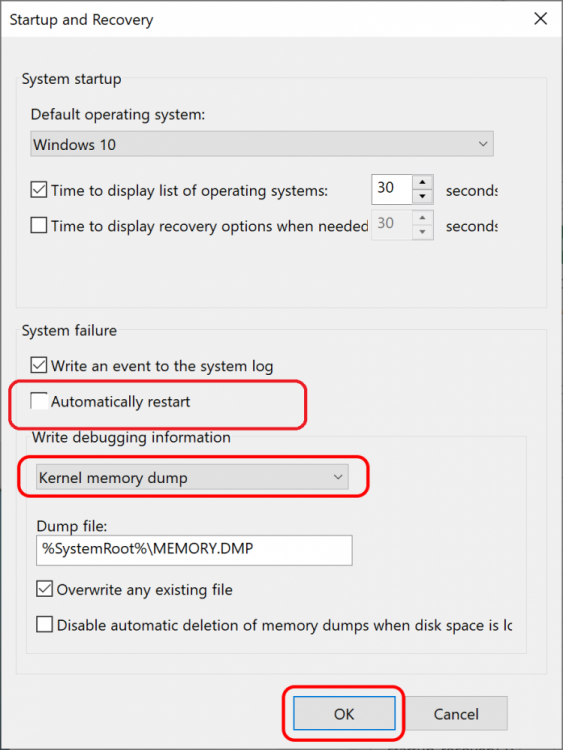Toggle Time to display list of operating systems
This screenshot has height=750, width=563.
click(x=39, y=190)
